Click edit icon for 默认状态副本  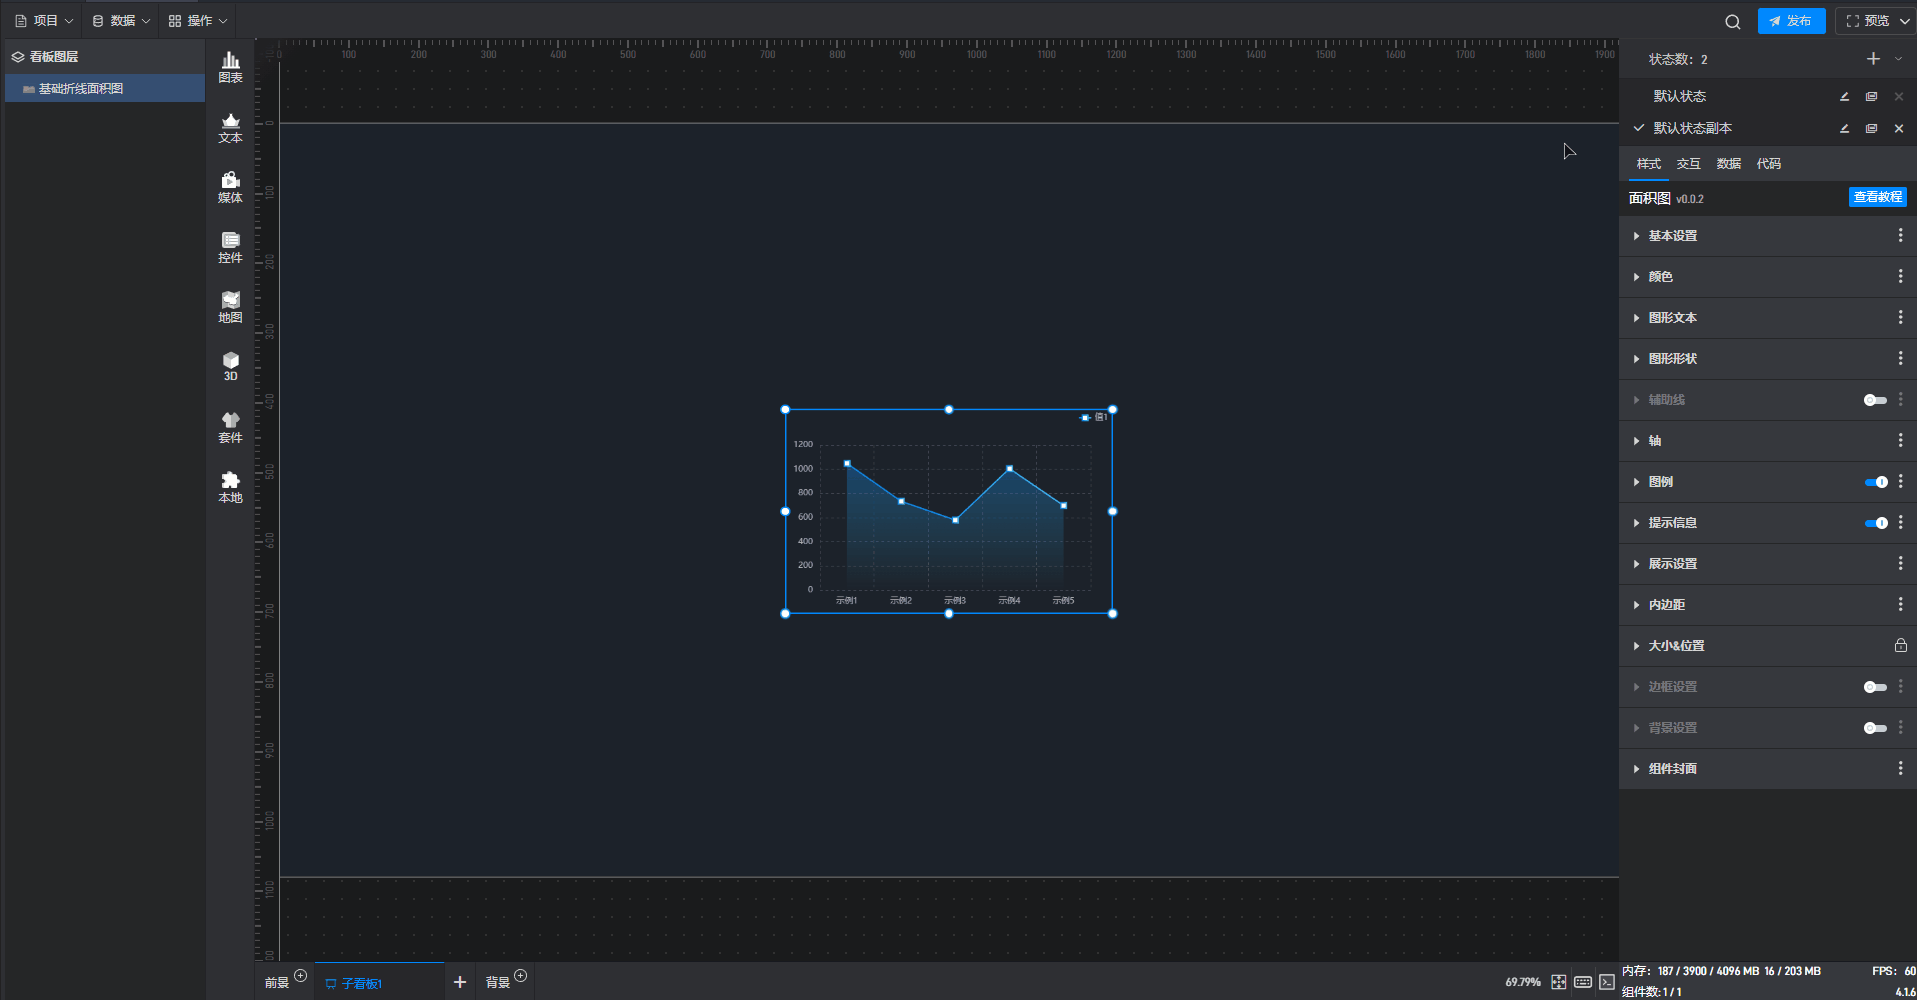1844,128
